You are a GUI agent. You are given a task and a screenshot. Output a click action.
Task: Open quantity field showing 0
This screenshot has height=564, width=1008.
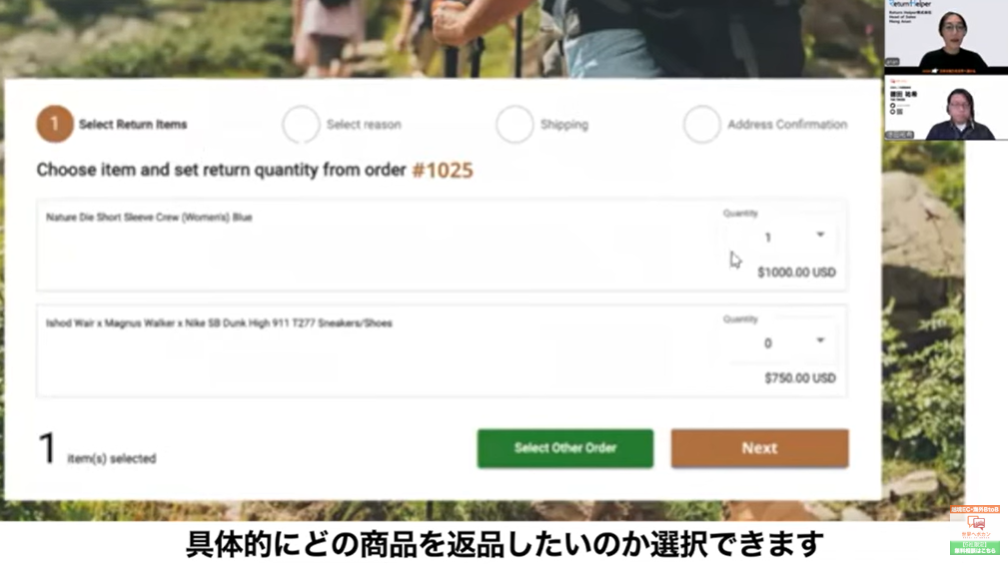tap(779, 343)
